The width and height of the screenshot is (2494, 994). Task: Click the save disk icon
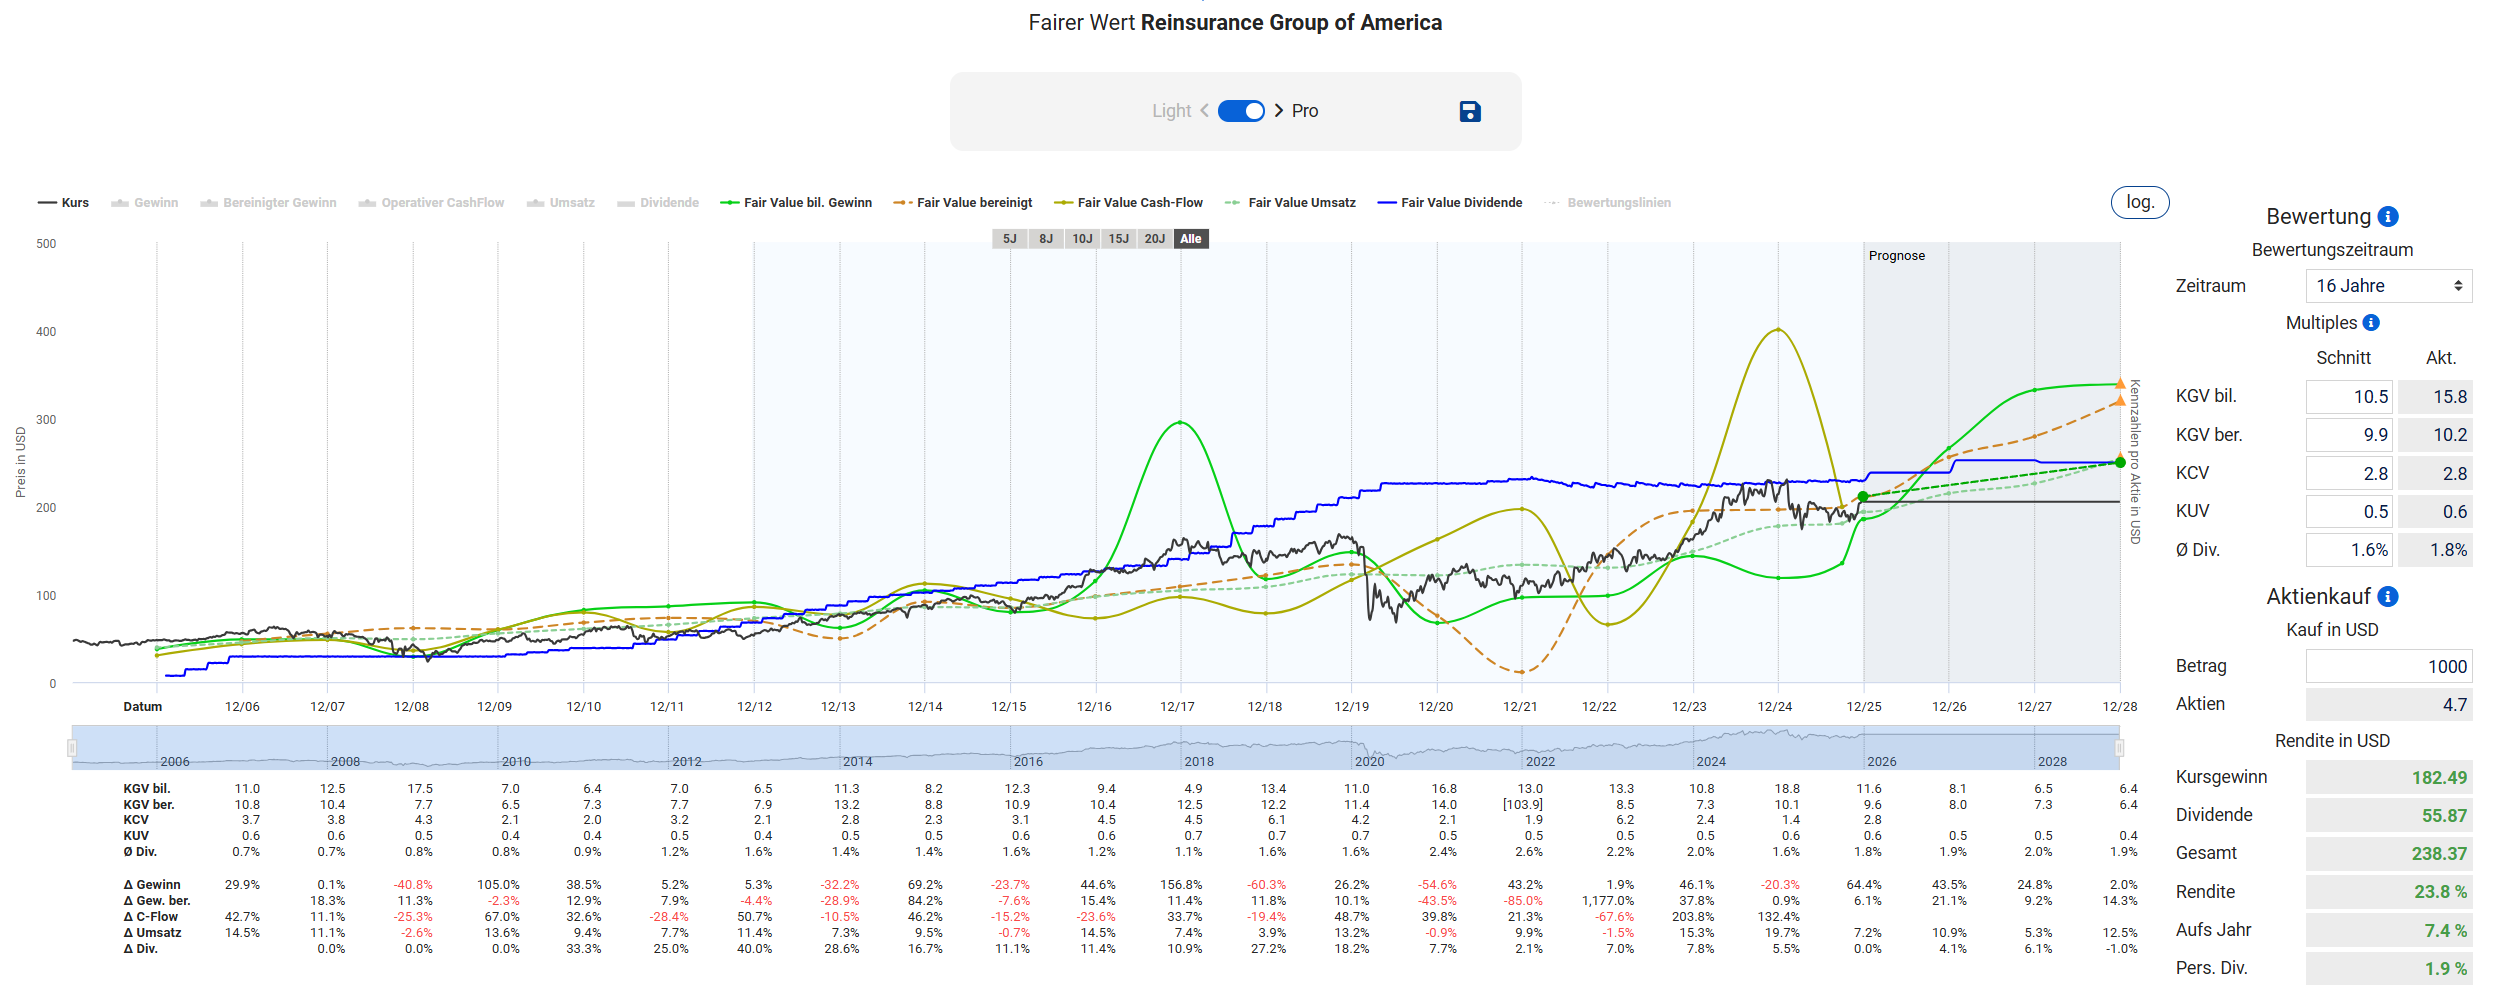[1469, 111]
